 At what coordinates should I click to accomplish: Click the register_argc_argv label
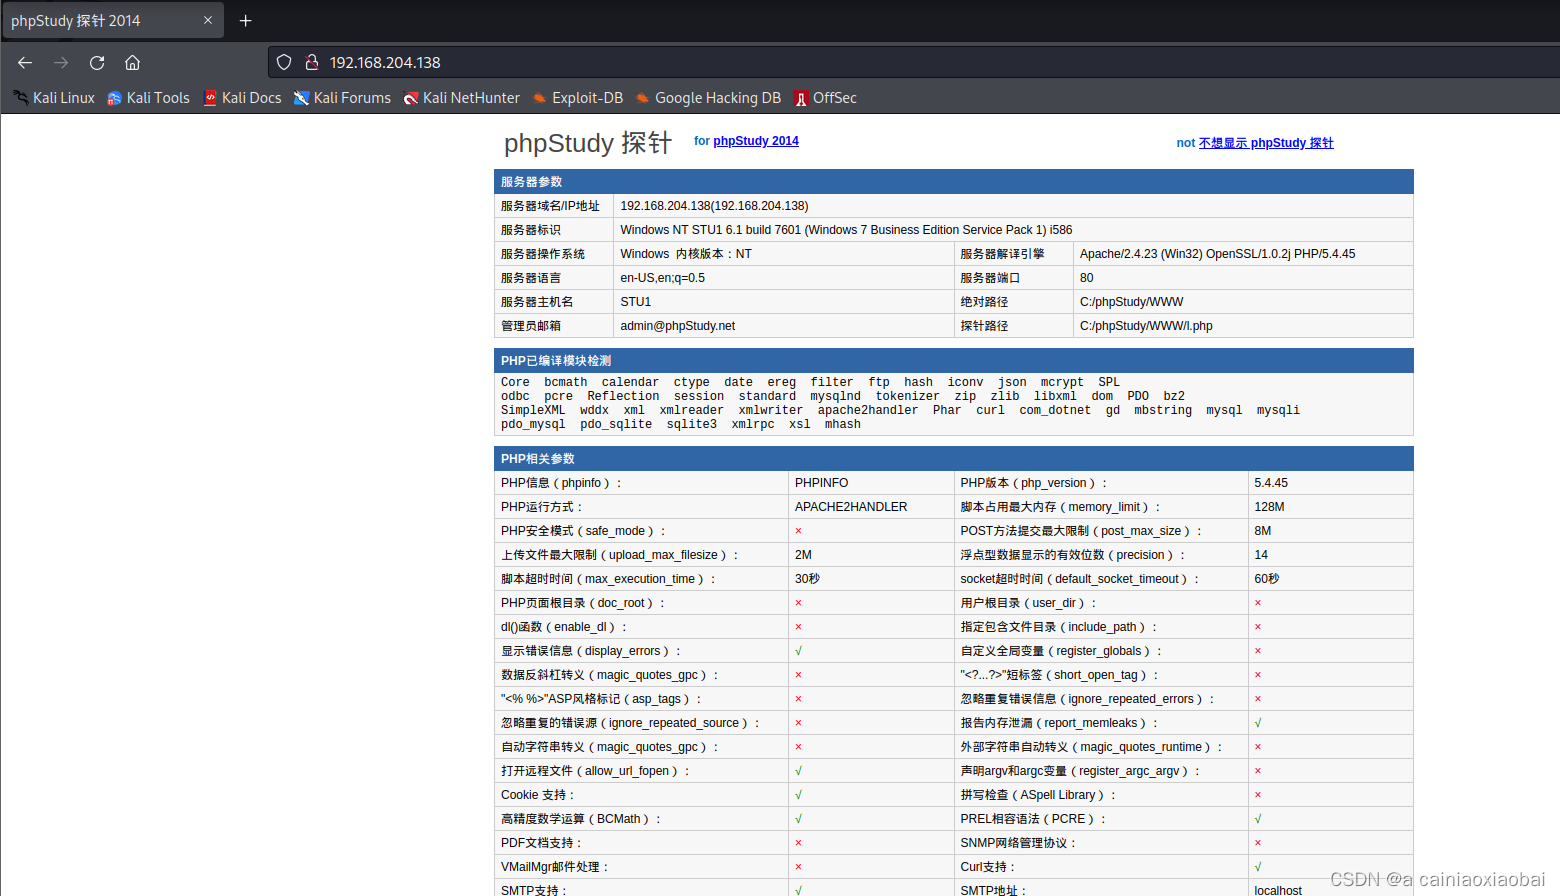click(1080, 771)
